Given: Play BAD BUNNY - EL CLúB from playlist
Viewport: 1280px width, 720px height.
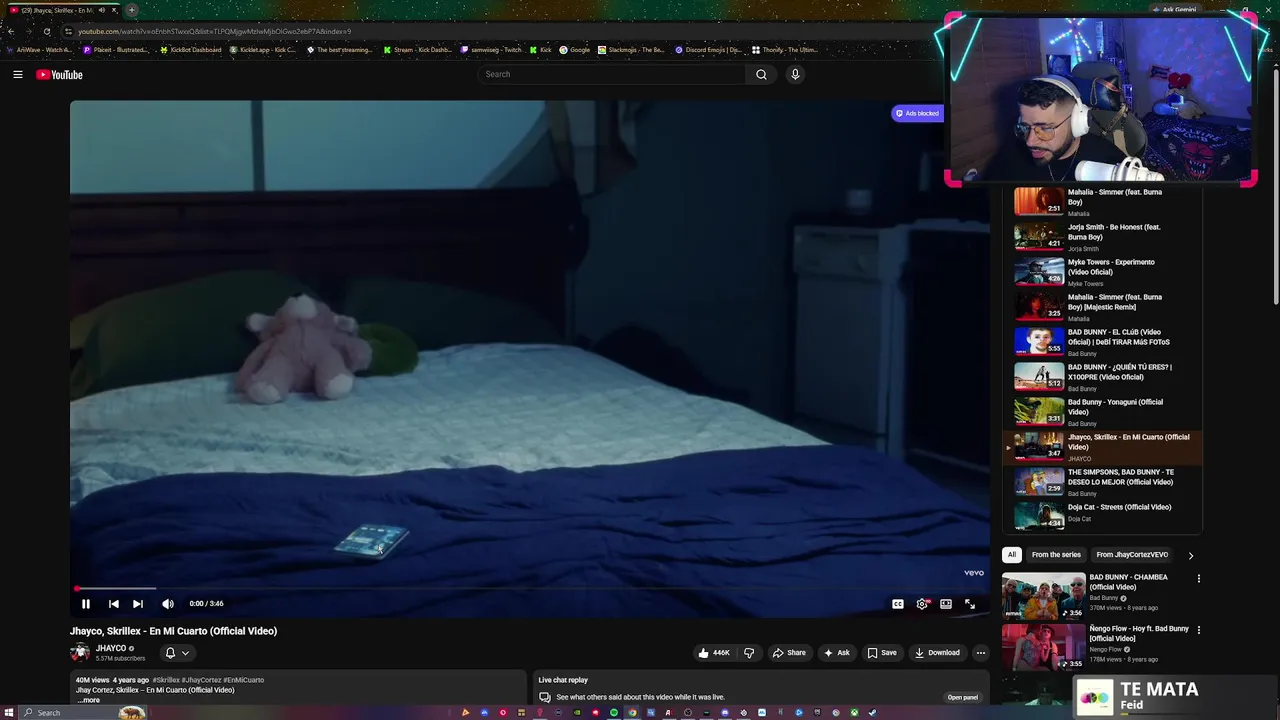Looking at the screenshot, I should (x=1102, y=342).
